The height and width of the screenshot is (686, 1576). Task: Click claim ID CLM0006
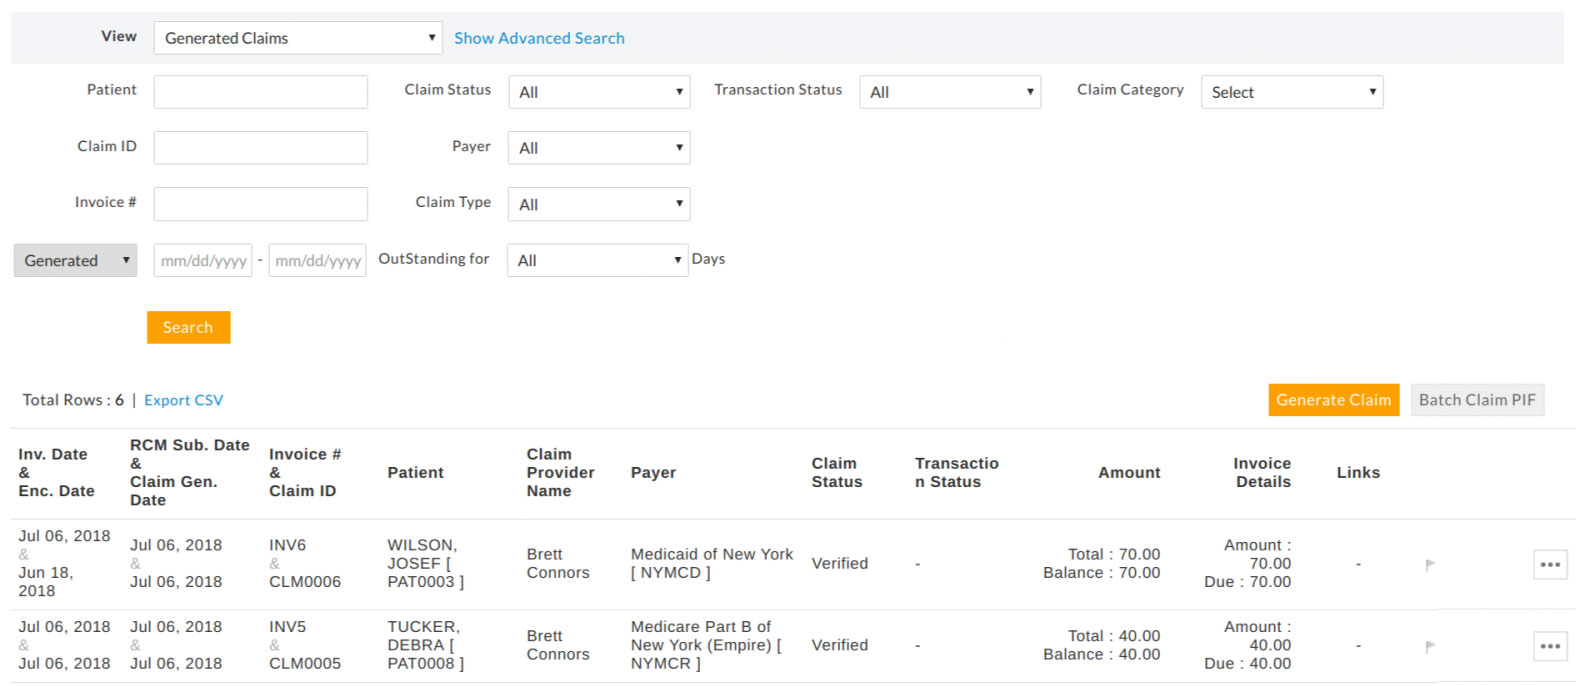point(305,582)
